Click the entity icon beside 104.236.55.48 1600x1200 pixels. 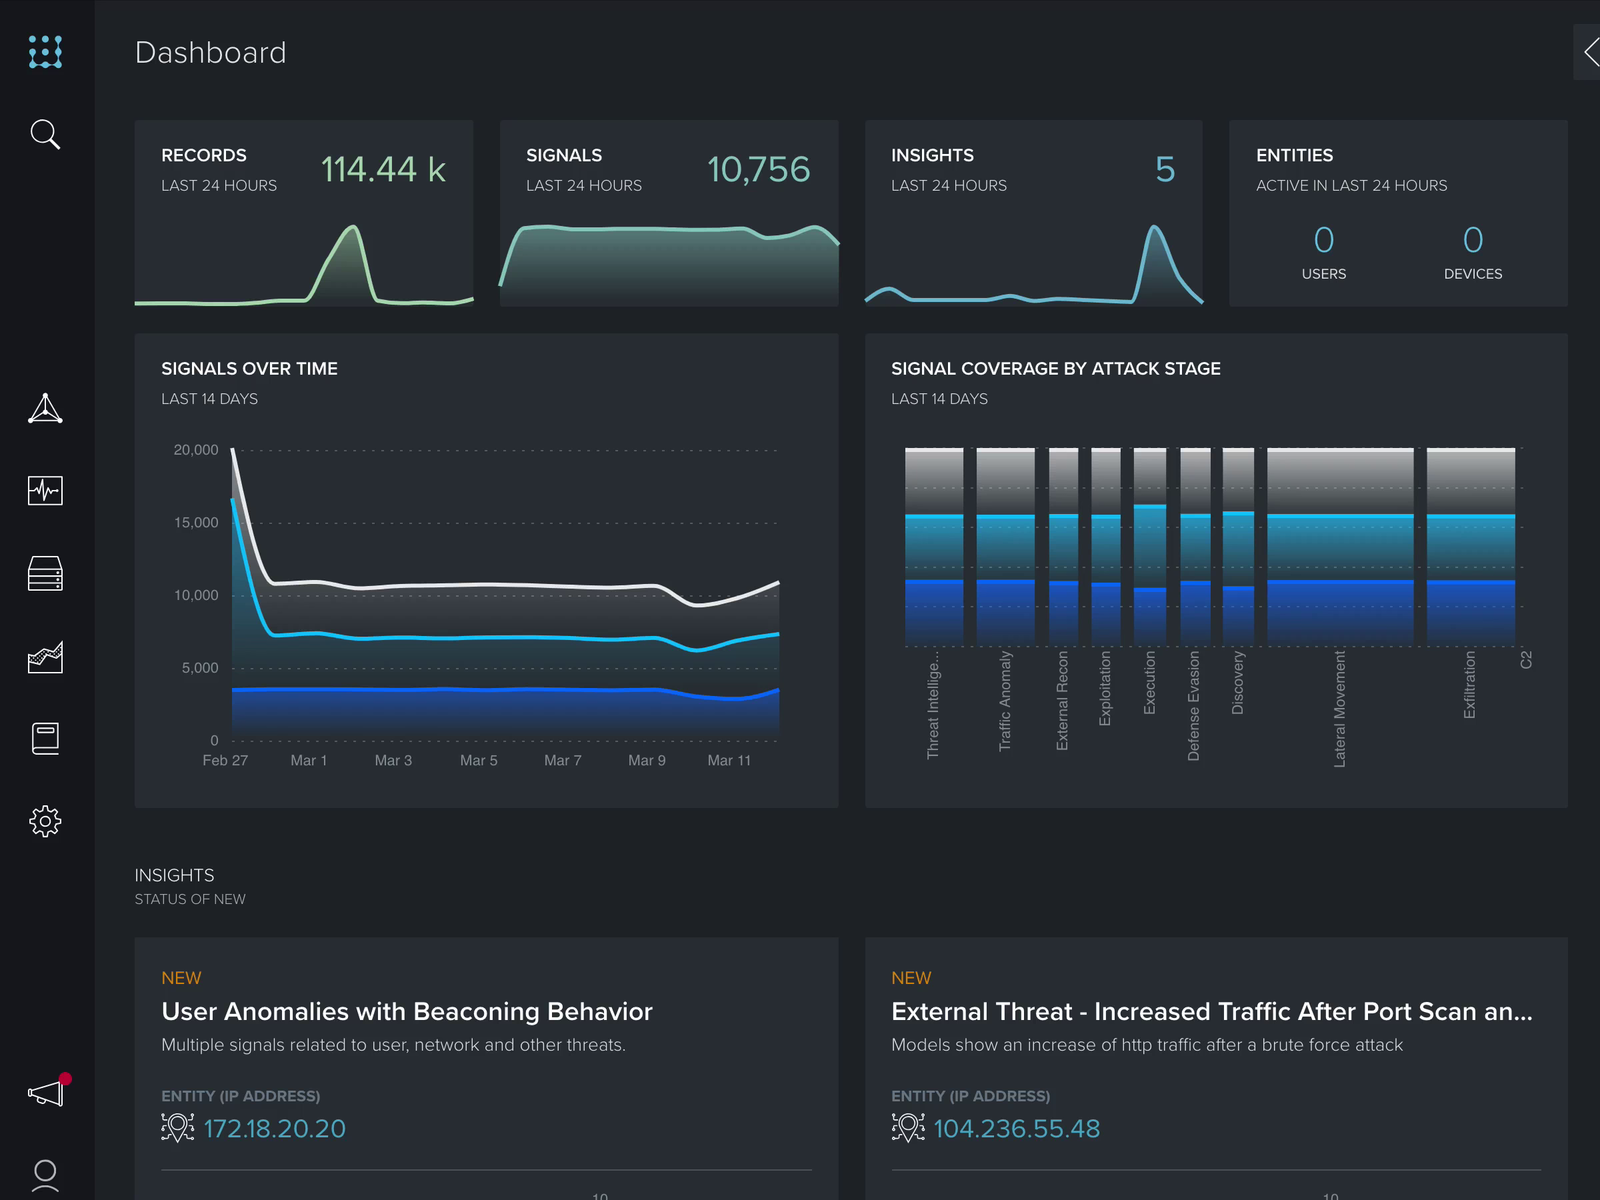(x=907, y=1128)
